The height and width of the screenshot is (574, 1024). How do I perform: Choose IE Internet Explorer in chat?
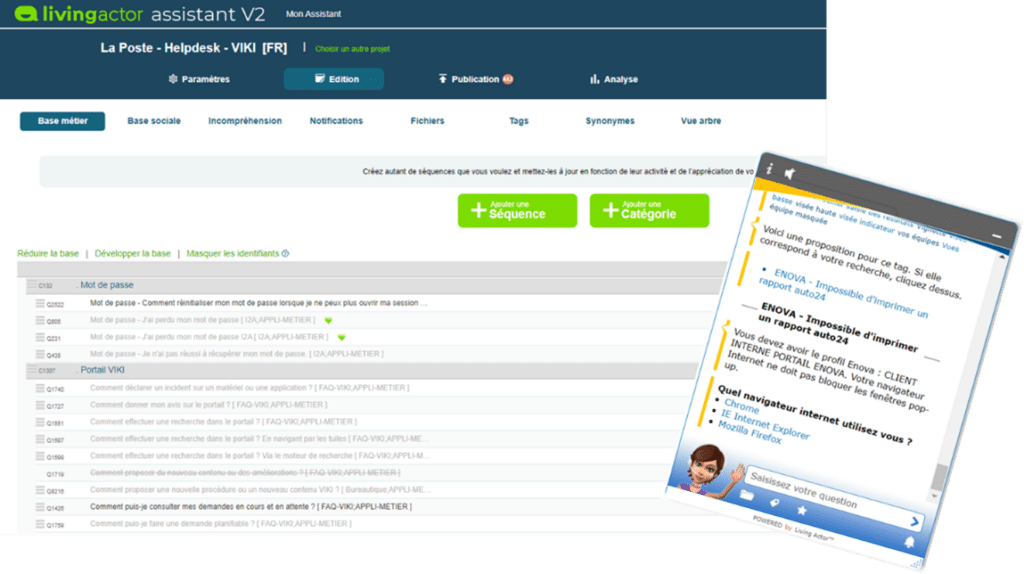pyautogui.click(x=765, y=424)
